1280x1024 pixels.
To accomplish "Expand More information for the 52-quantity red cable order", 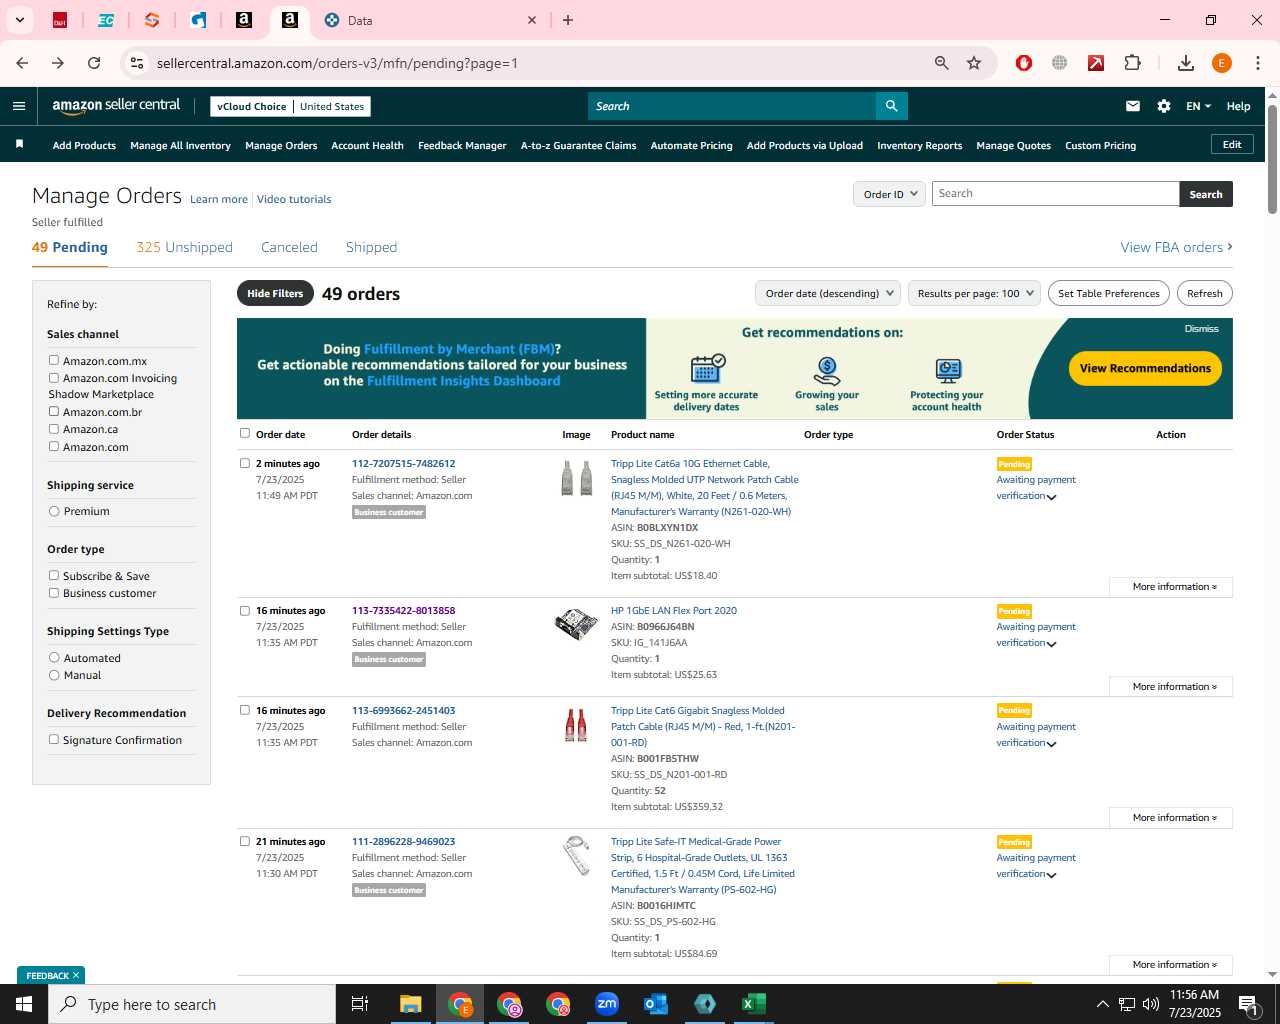I will click(1171, 818).
